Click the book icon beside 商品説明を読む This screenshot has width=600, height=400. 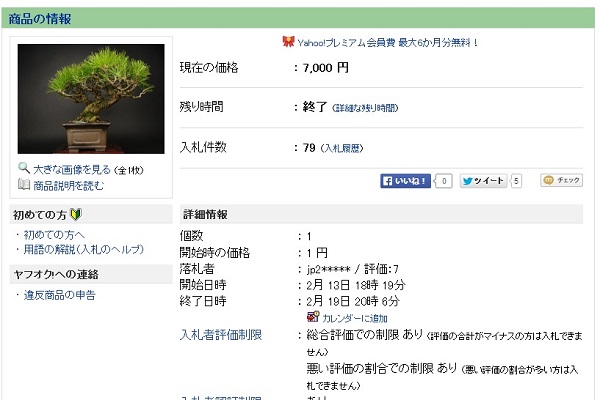tap(24, 184)
